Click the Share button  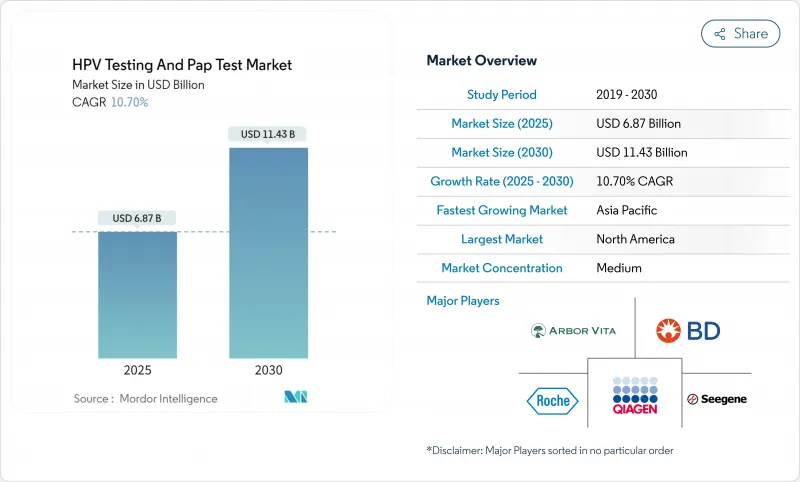tap(740, 33)
